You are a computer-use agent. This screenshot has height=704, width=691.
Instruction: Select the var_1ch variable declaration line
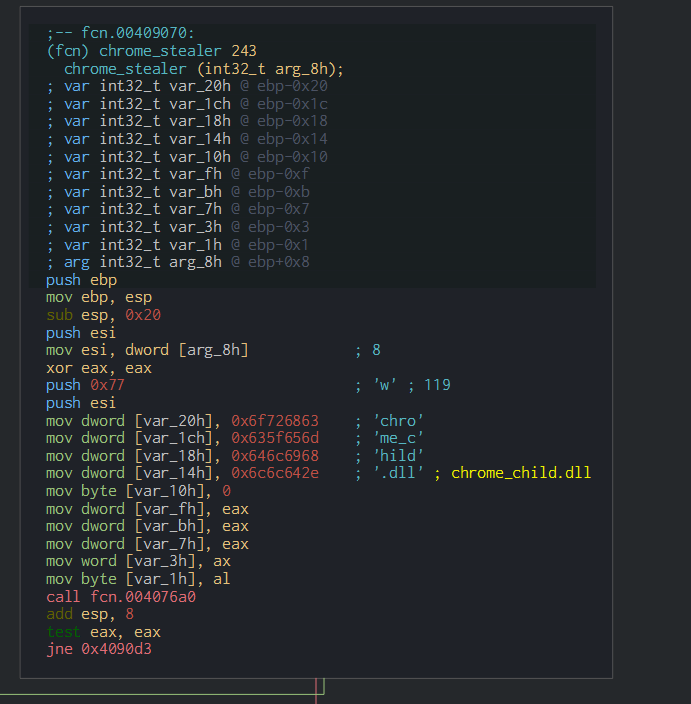187,104
